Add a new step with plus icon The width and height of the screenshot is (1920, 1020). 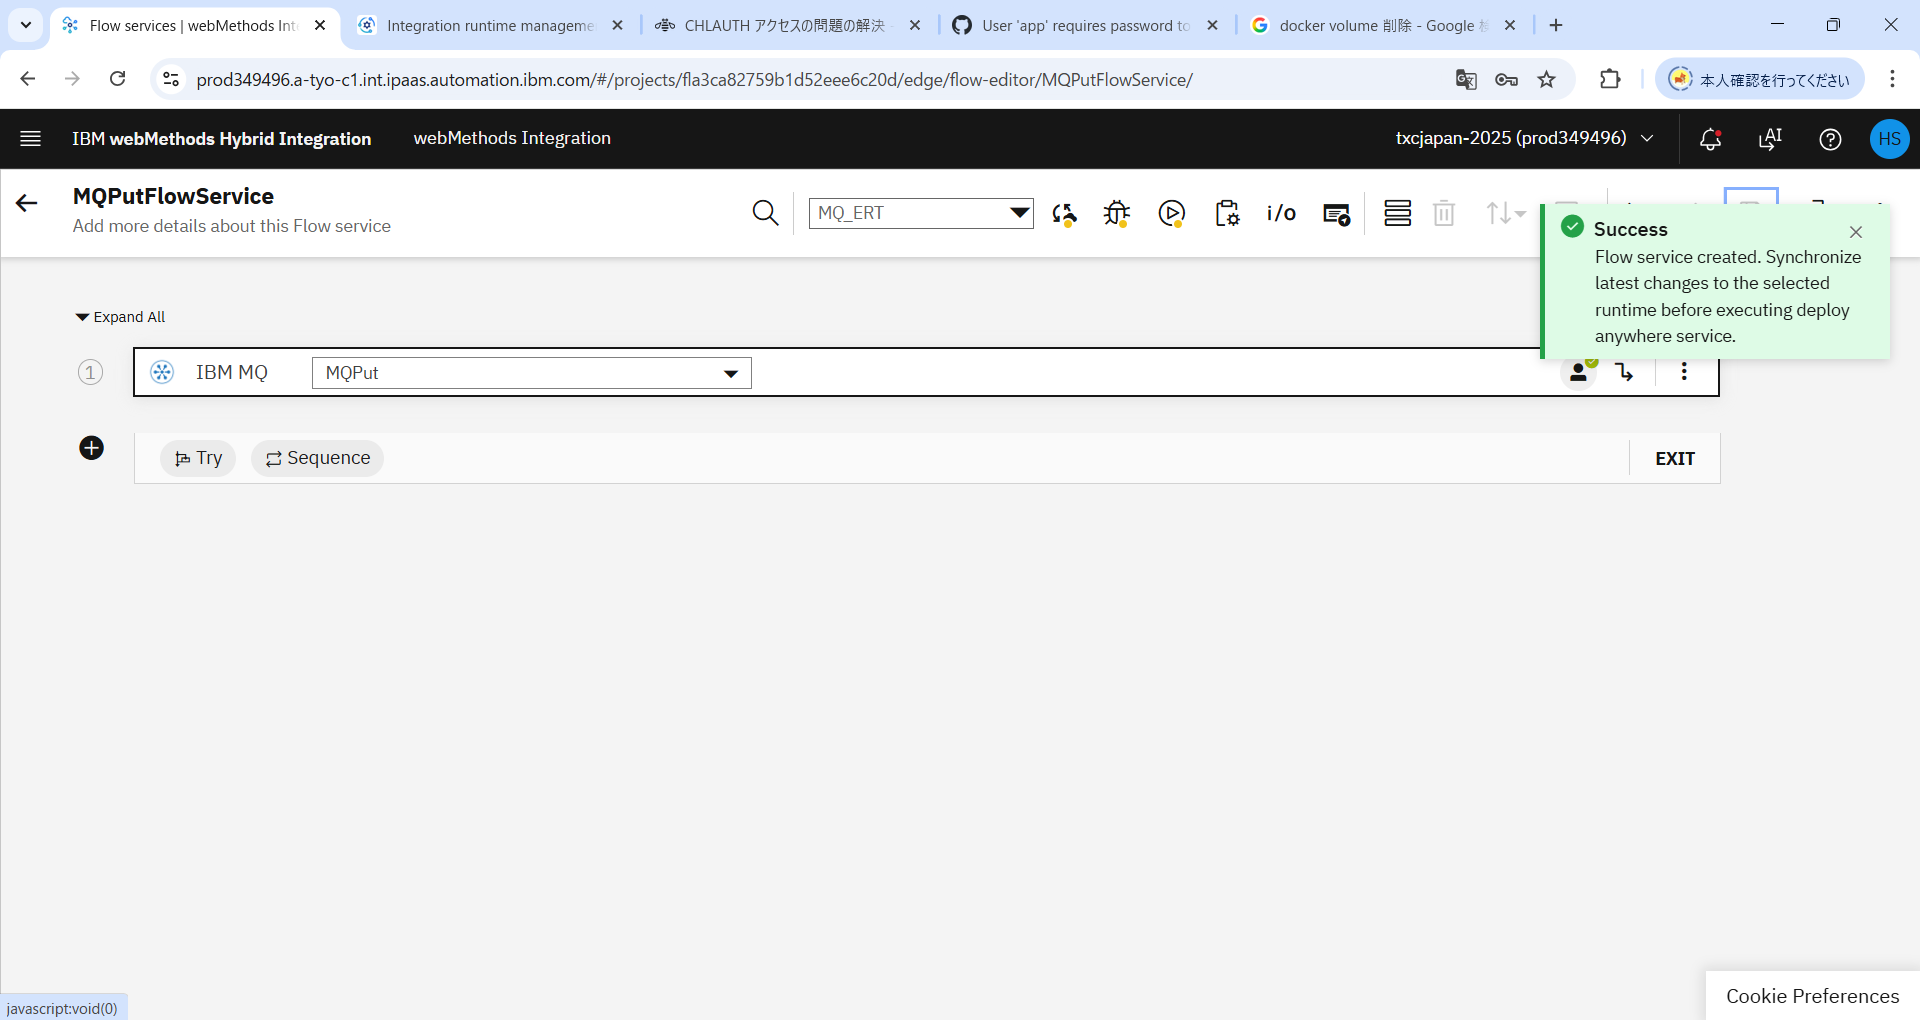(x=91, y=448)
